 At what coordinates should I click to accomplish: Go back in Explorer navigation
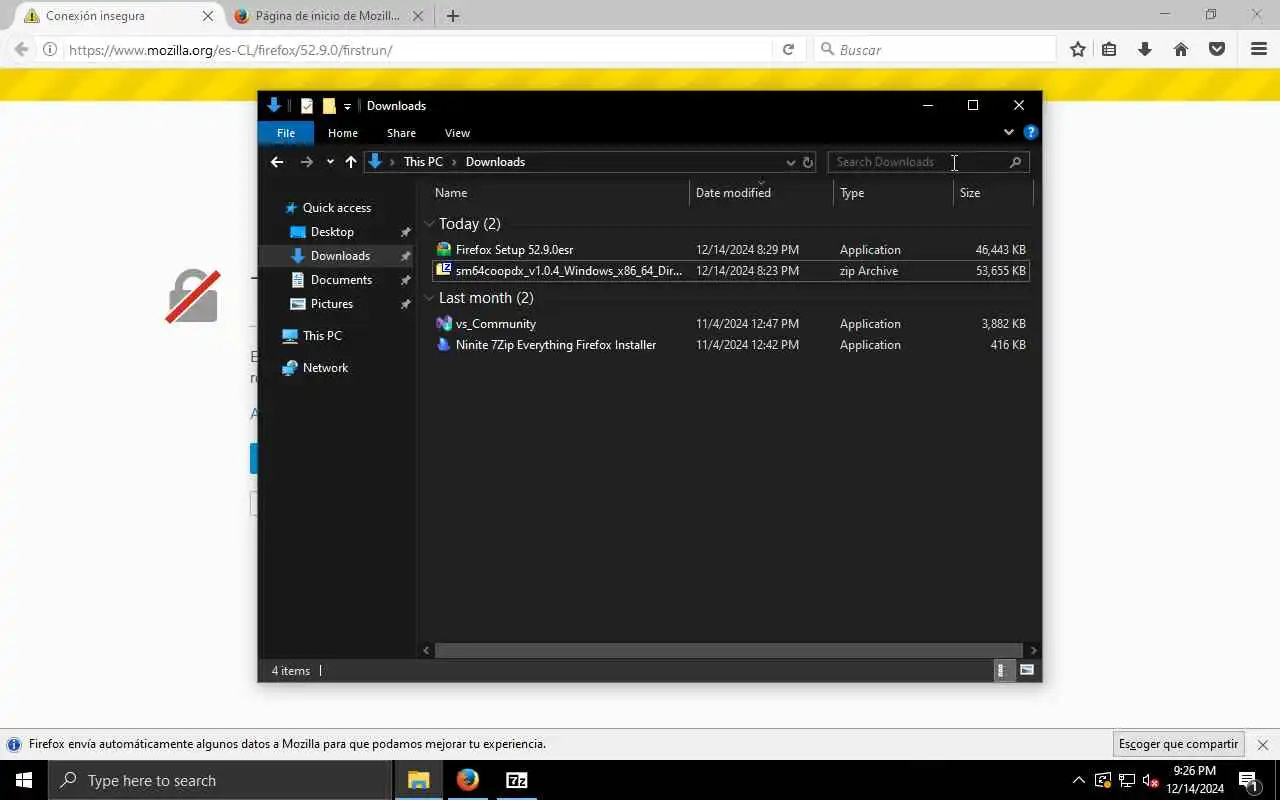277,162
